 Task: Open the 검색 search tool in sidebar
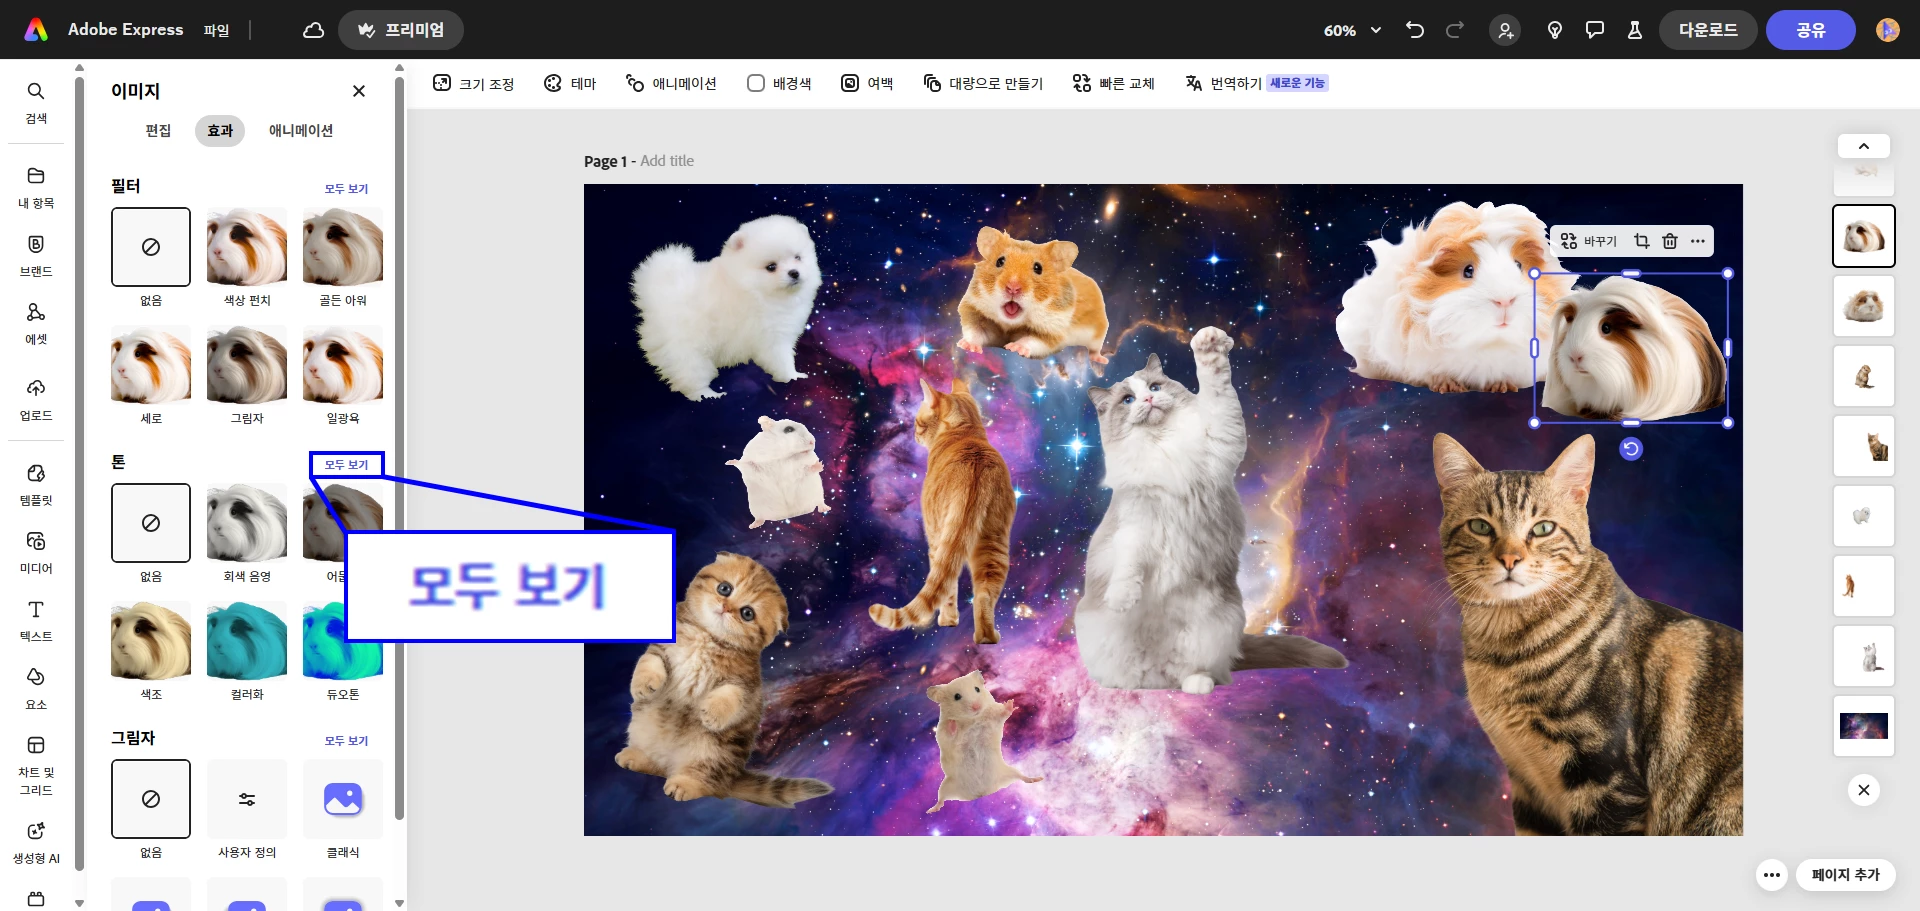click(x=36, y=103)
